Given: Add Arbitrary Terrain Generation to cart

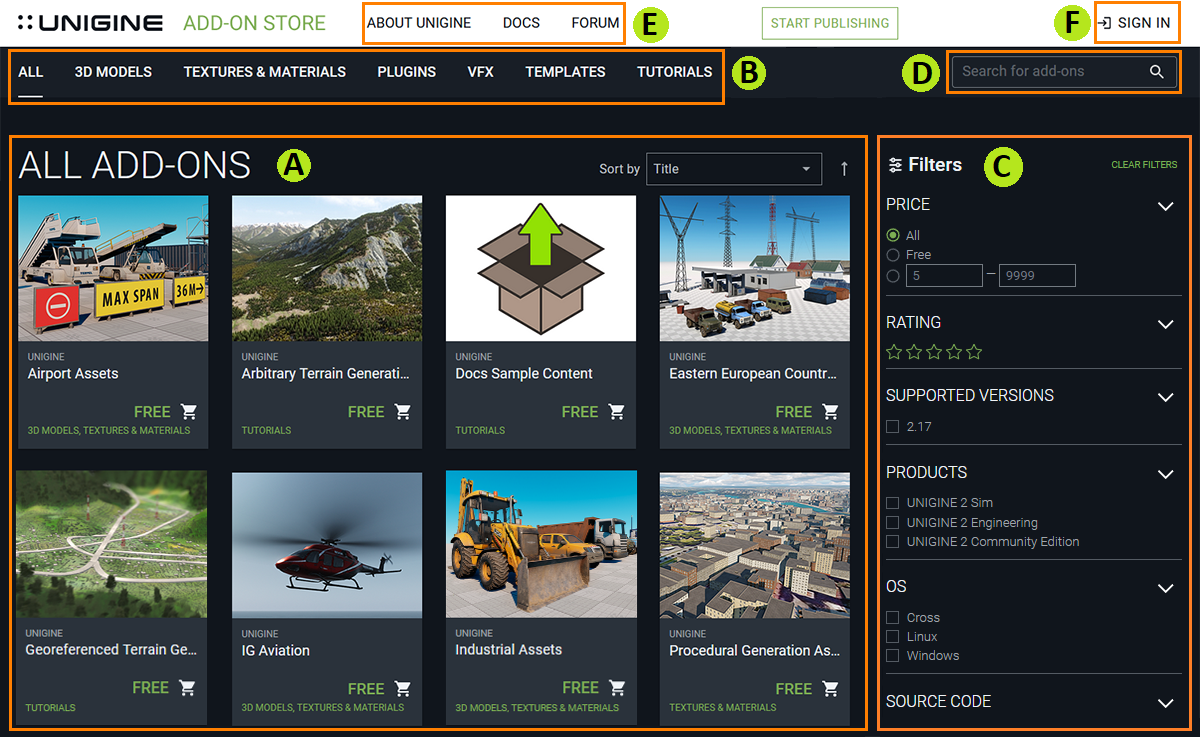Looking at the screenshot, I should coord(403,411).
